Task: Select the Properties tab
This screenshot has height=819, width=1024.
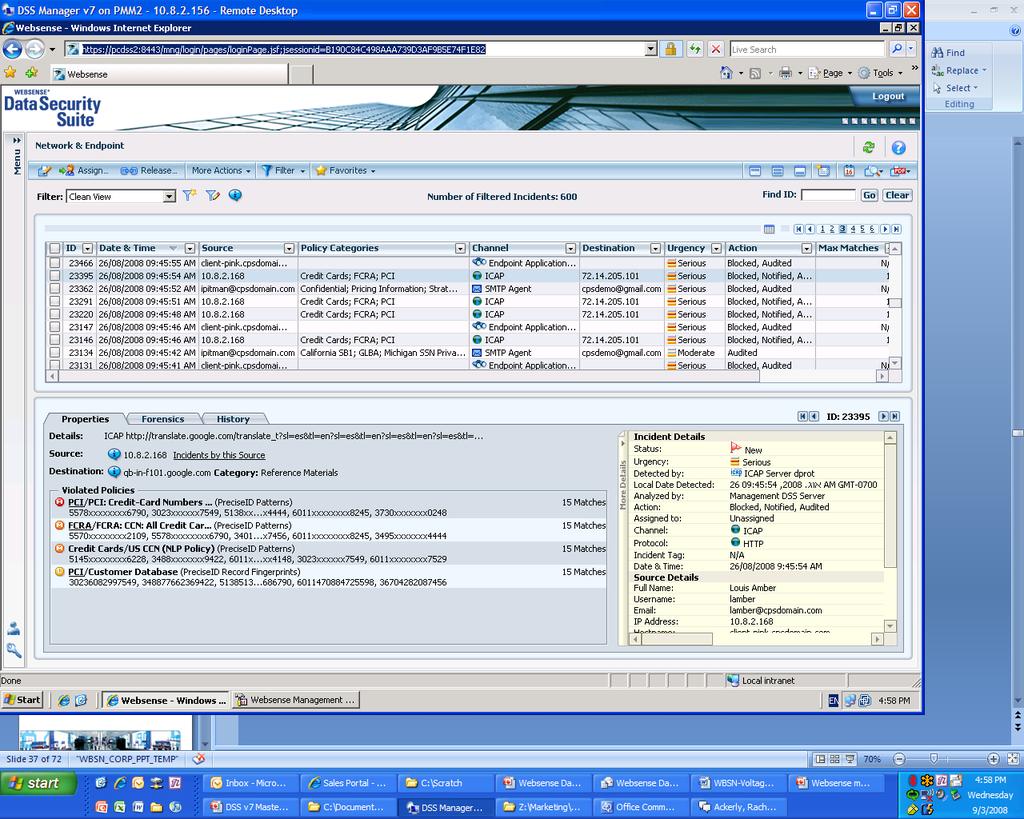Action: tap(85, 419)
